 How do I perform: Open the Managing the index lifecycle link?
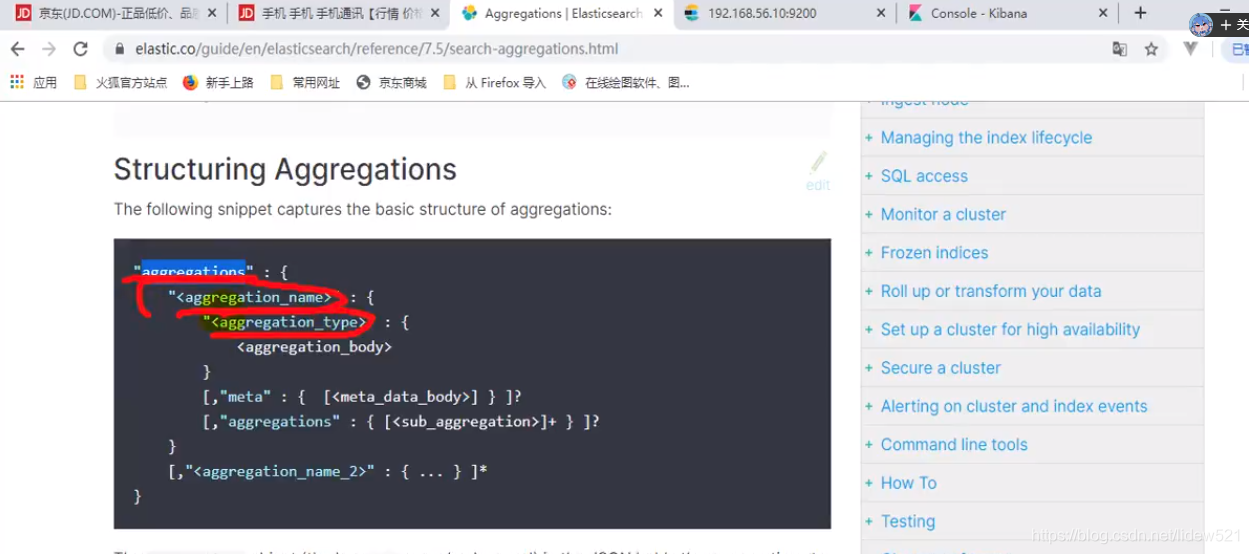coord(986,138)
